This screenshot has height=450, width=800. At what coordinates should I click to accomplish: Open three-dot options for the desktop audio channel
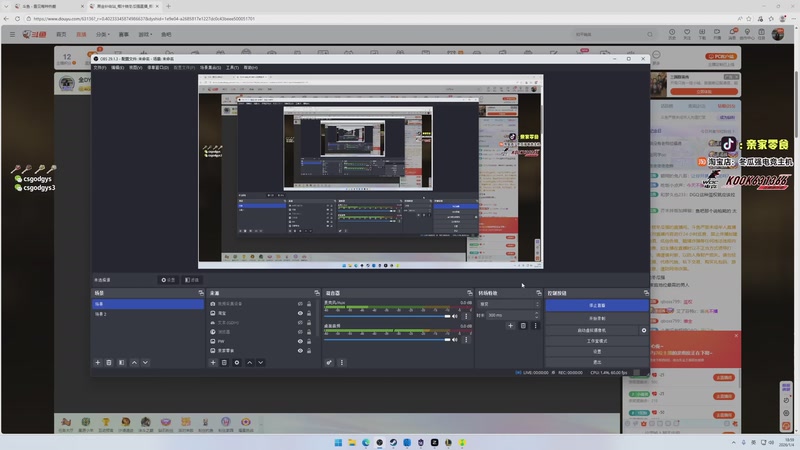point(466,339)
